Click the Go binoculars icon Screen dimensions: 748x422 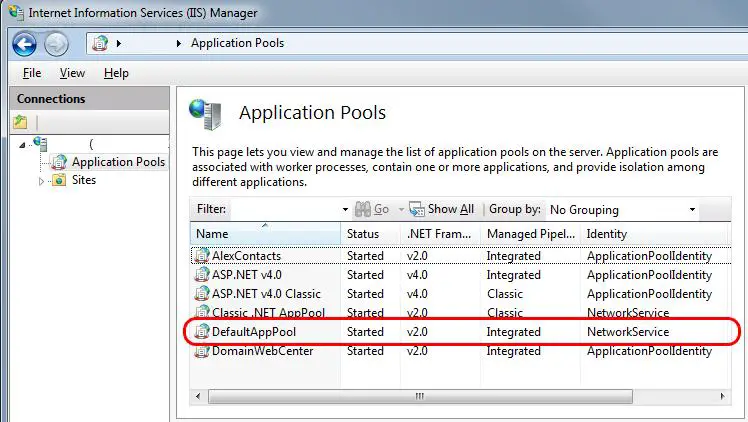[x=363, y=209]
